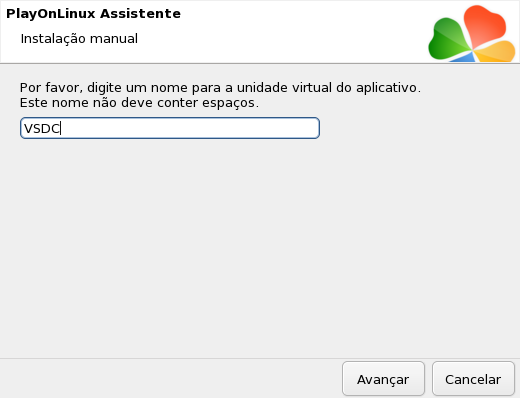Click the Instalação manual subtitle
The height and width of the screenshot is (398, 520).
79,39
